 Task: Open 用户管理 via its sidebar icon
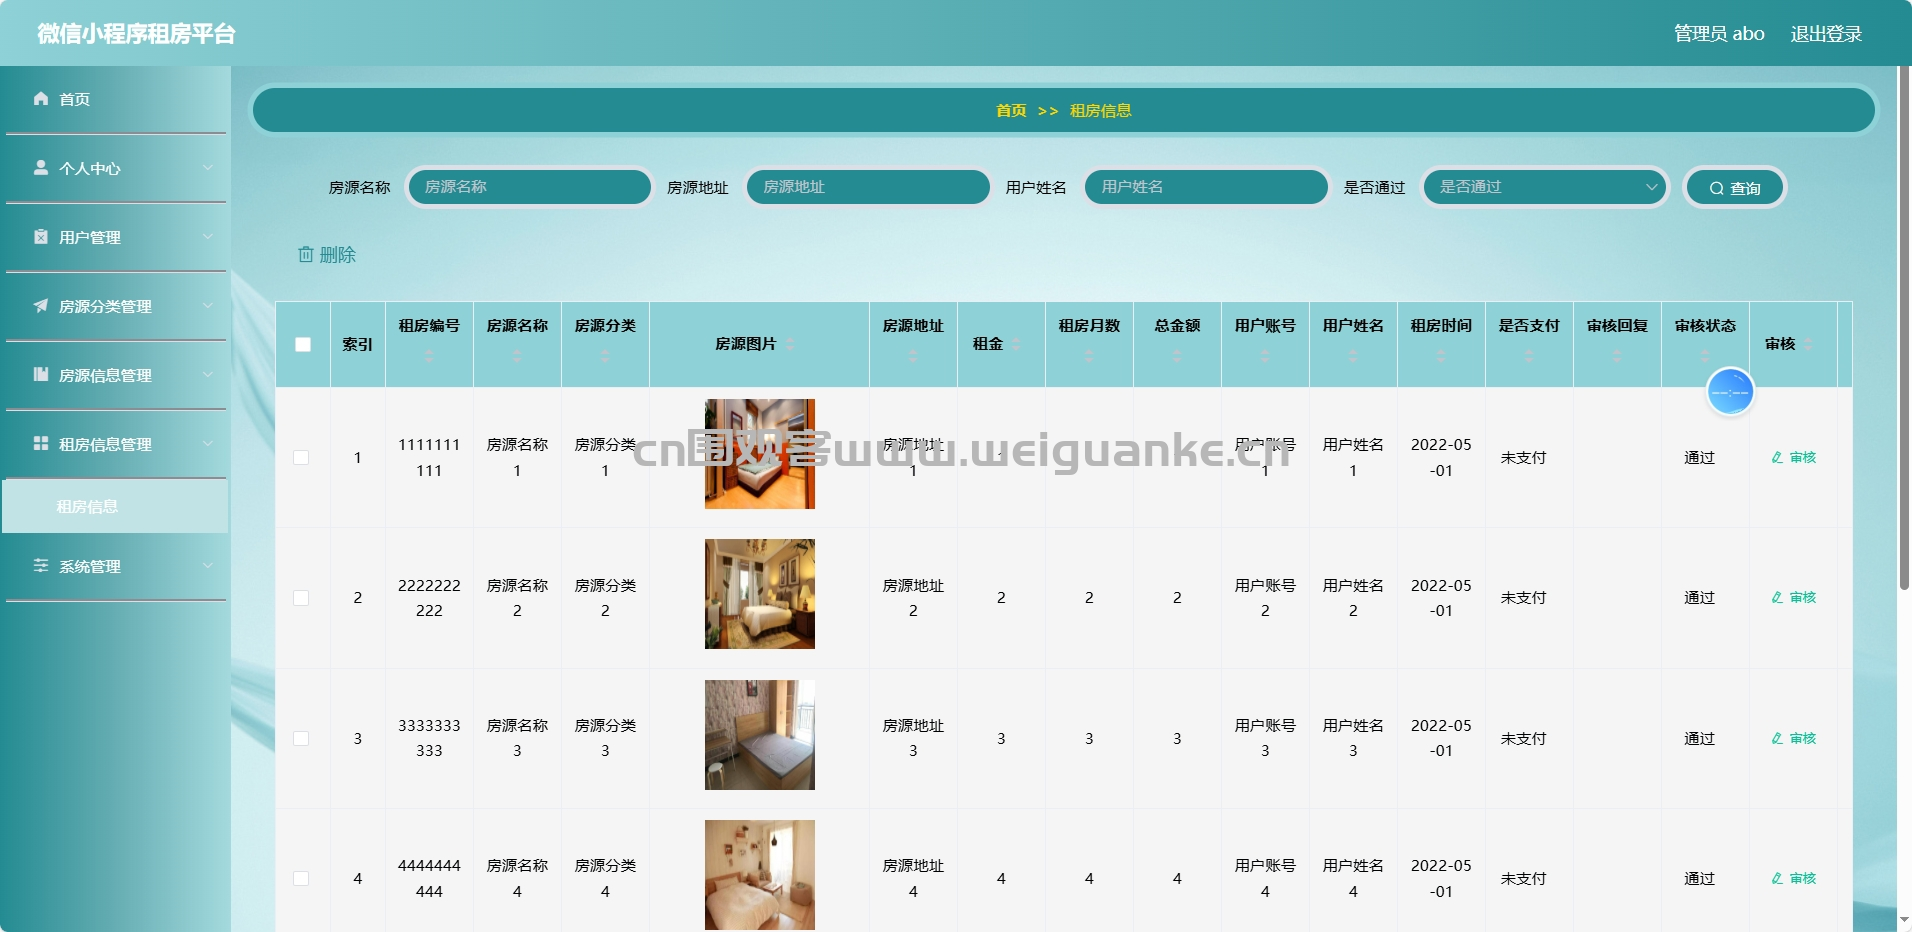[x=40, y=237]
